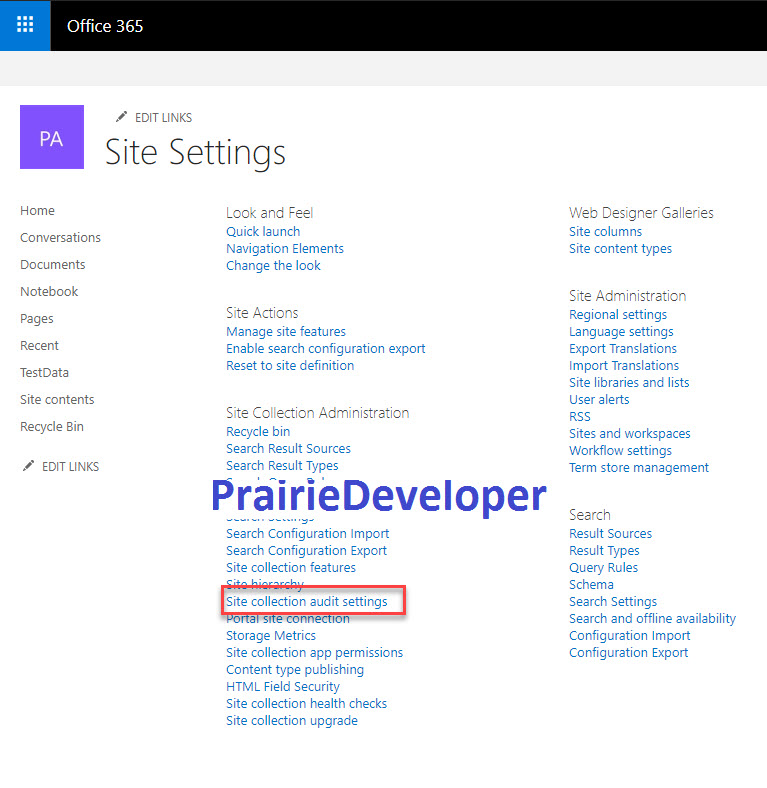The height and width of the screenshot is (788, 767).
Task: Open Site collection health checks
Action: click(x=307, y=704)
